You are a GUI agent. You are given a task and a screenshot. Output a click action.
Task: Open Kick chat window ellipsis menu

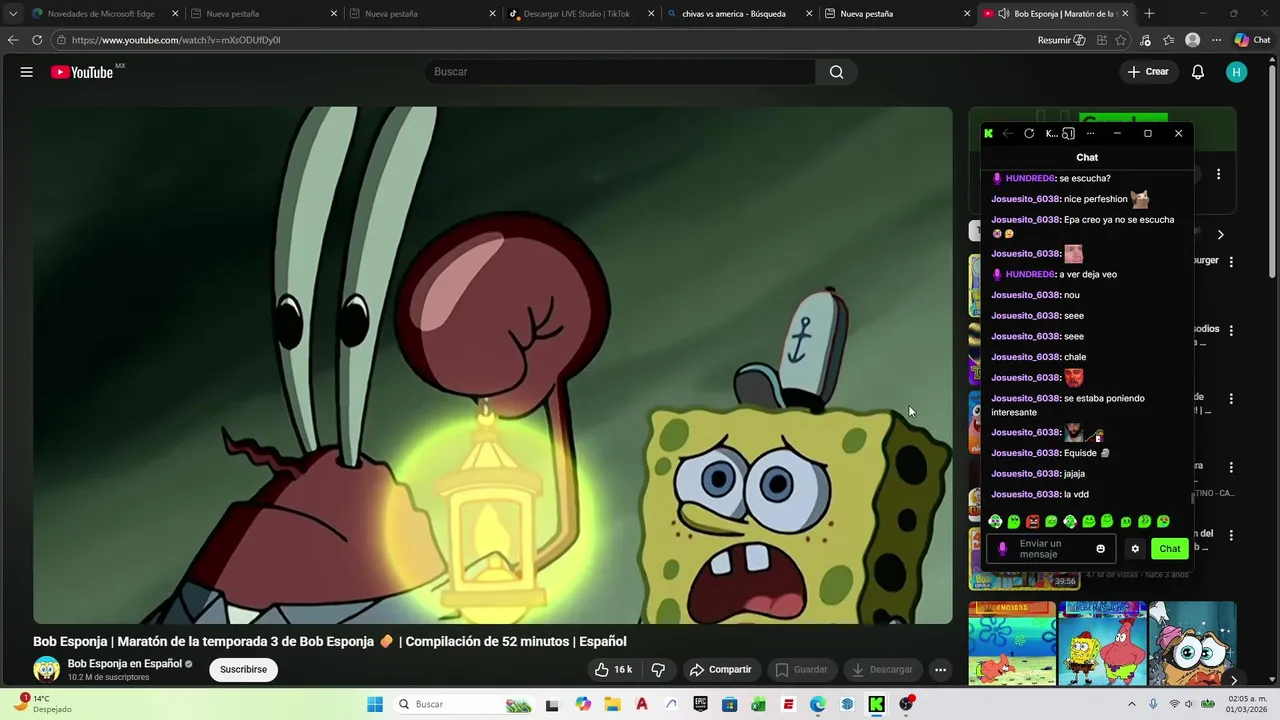click(x=1090, y=133)
